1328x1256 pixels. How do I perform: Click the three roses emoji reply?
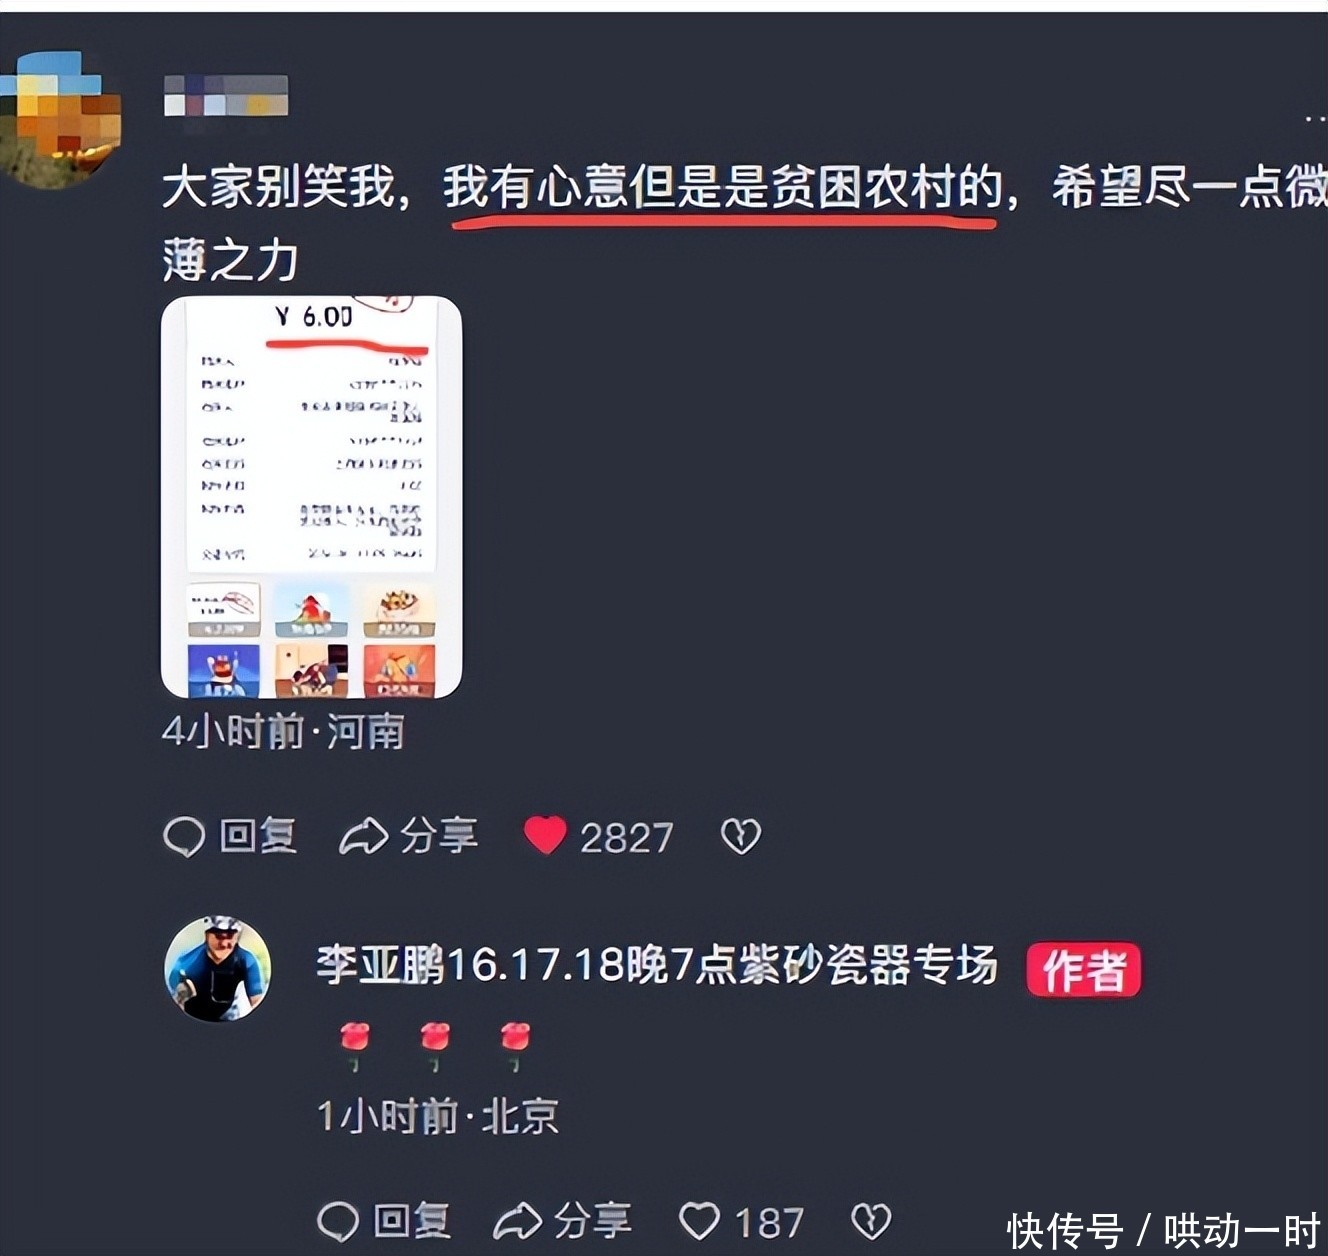click(435, 1046)
